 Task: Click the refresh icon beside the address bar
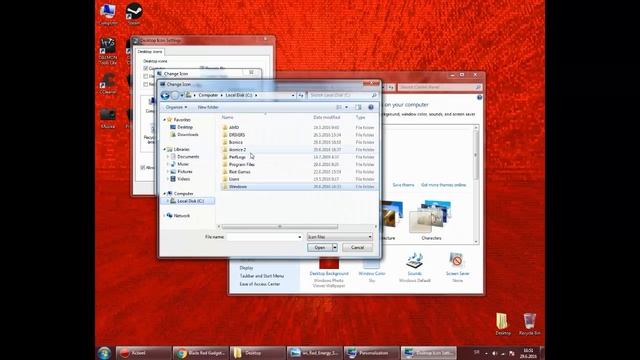click(301, 95)
